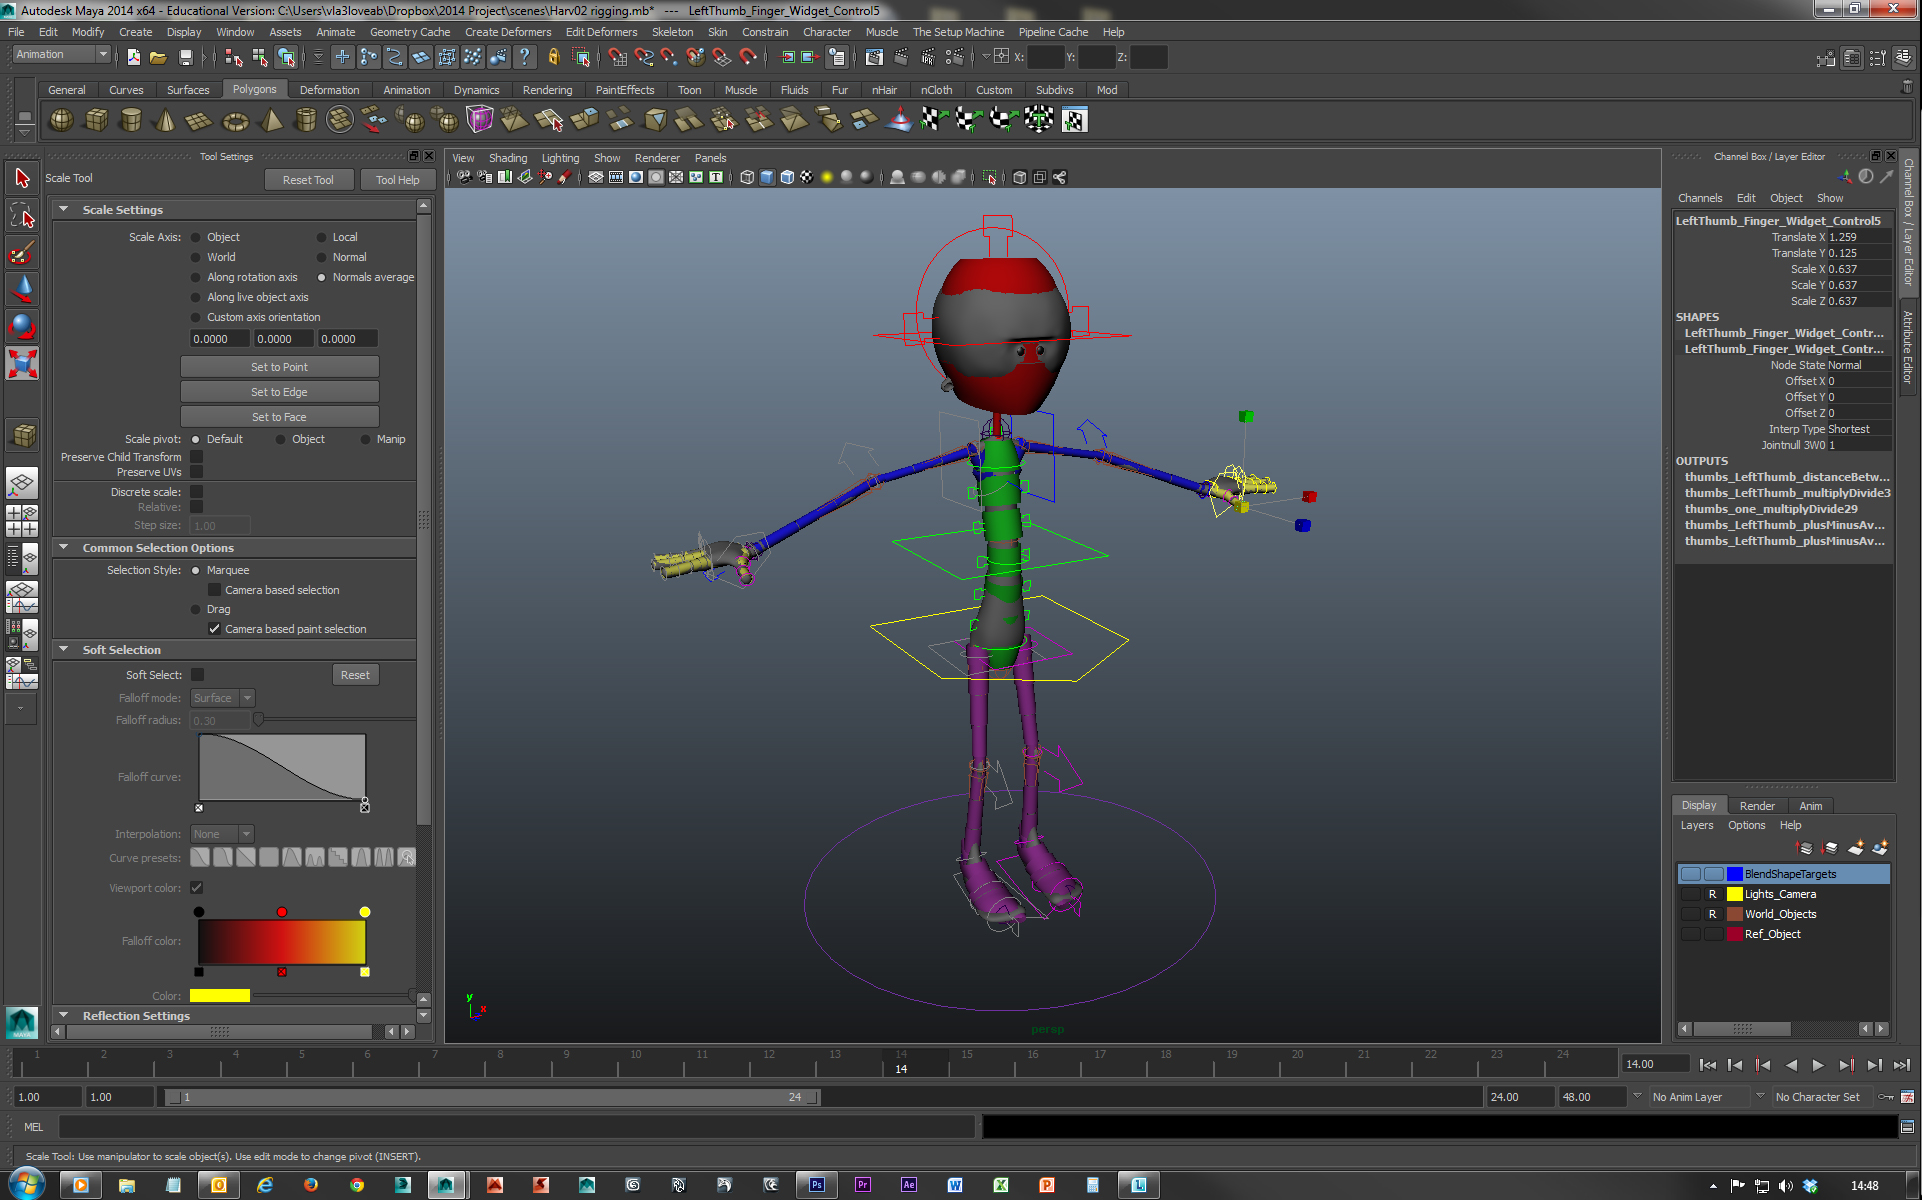Click the polygon torus shelf icon
The image size is (1922, 1200).
click(235, 122)
